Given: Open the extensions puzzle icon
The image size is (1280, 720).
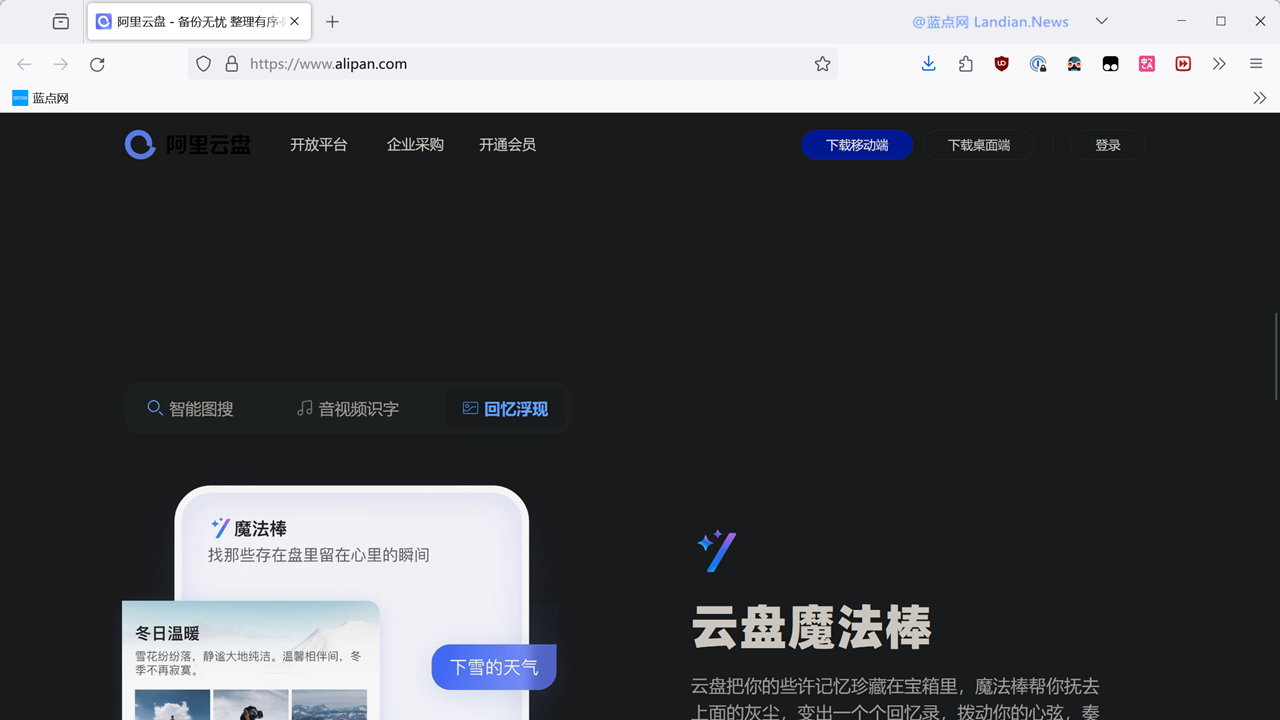Looking at the screenshot, I should tap(966, 64).
